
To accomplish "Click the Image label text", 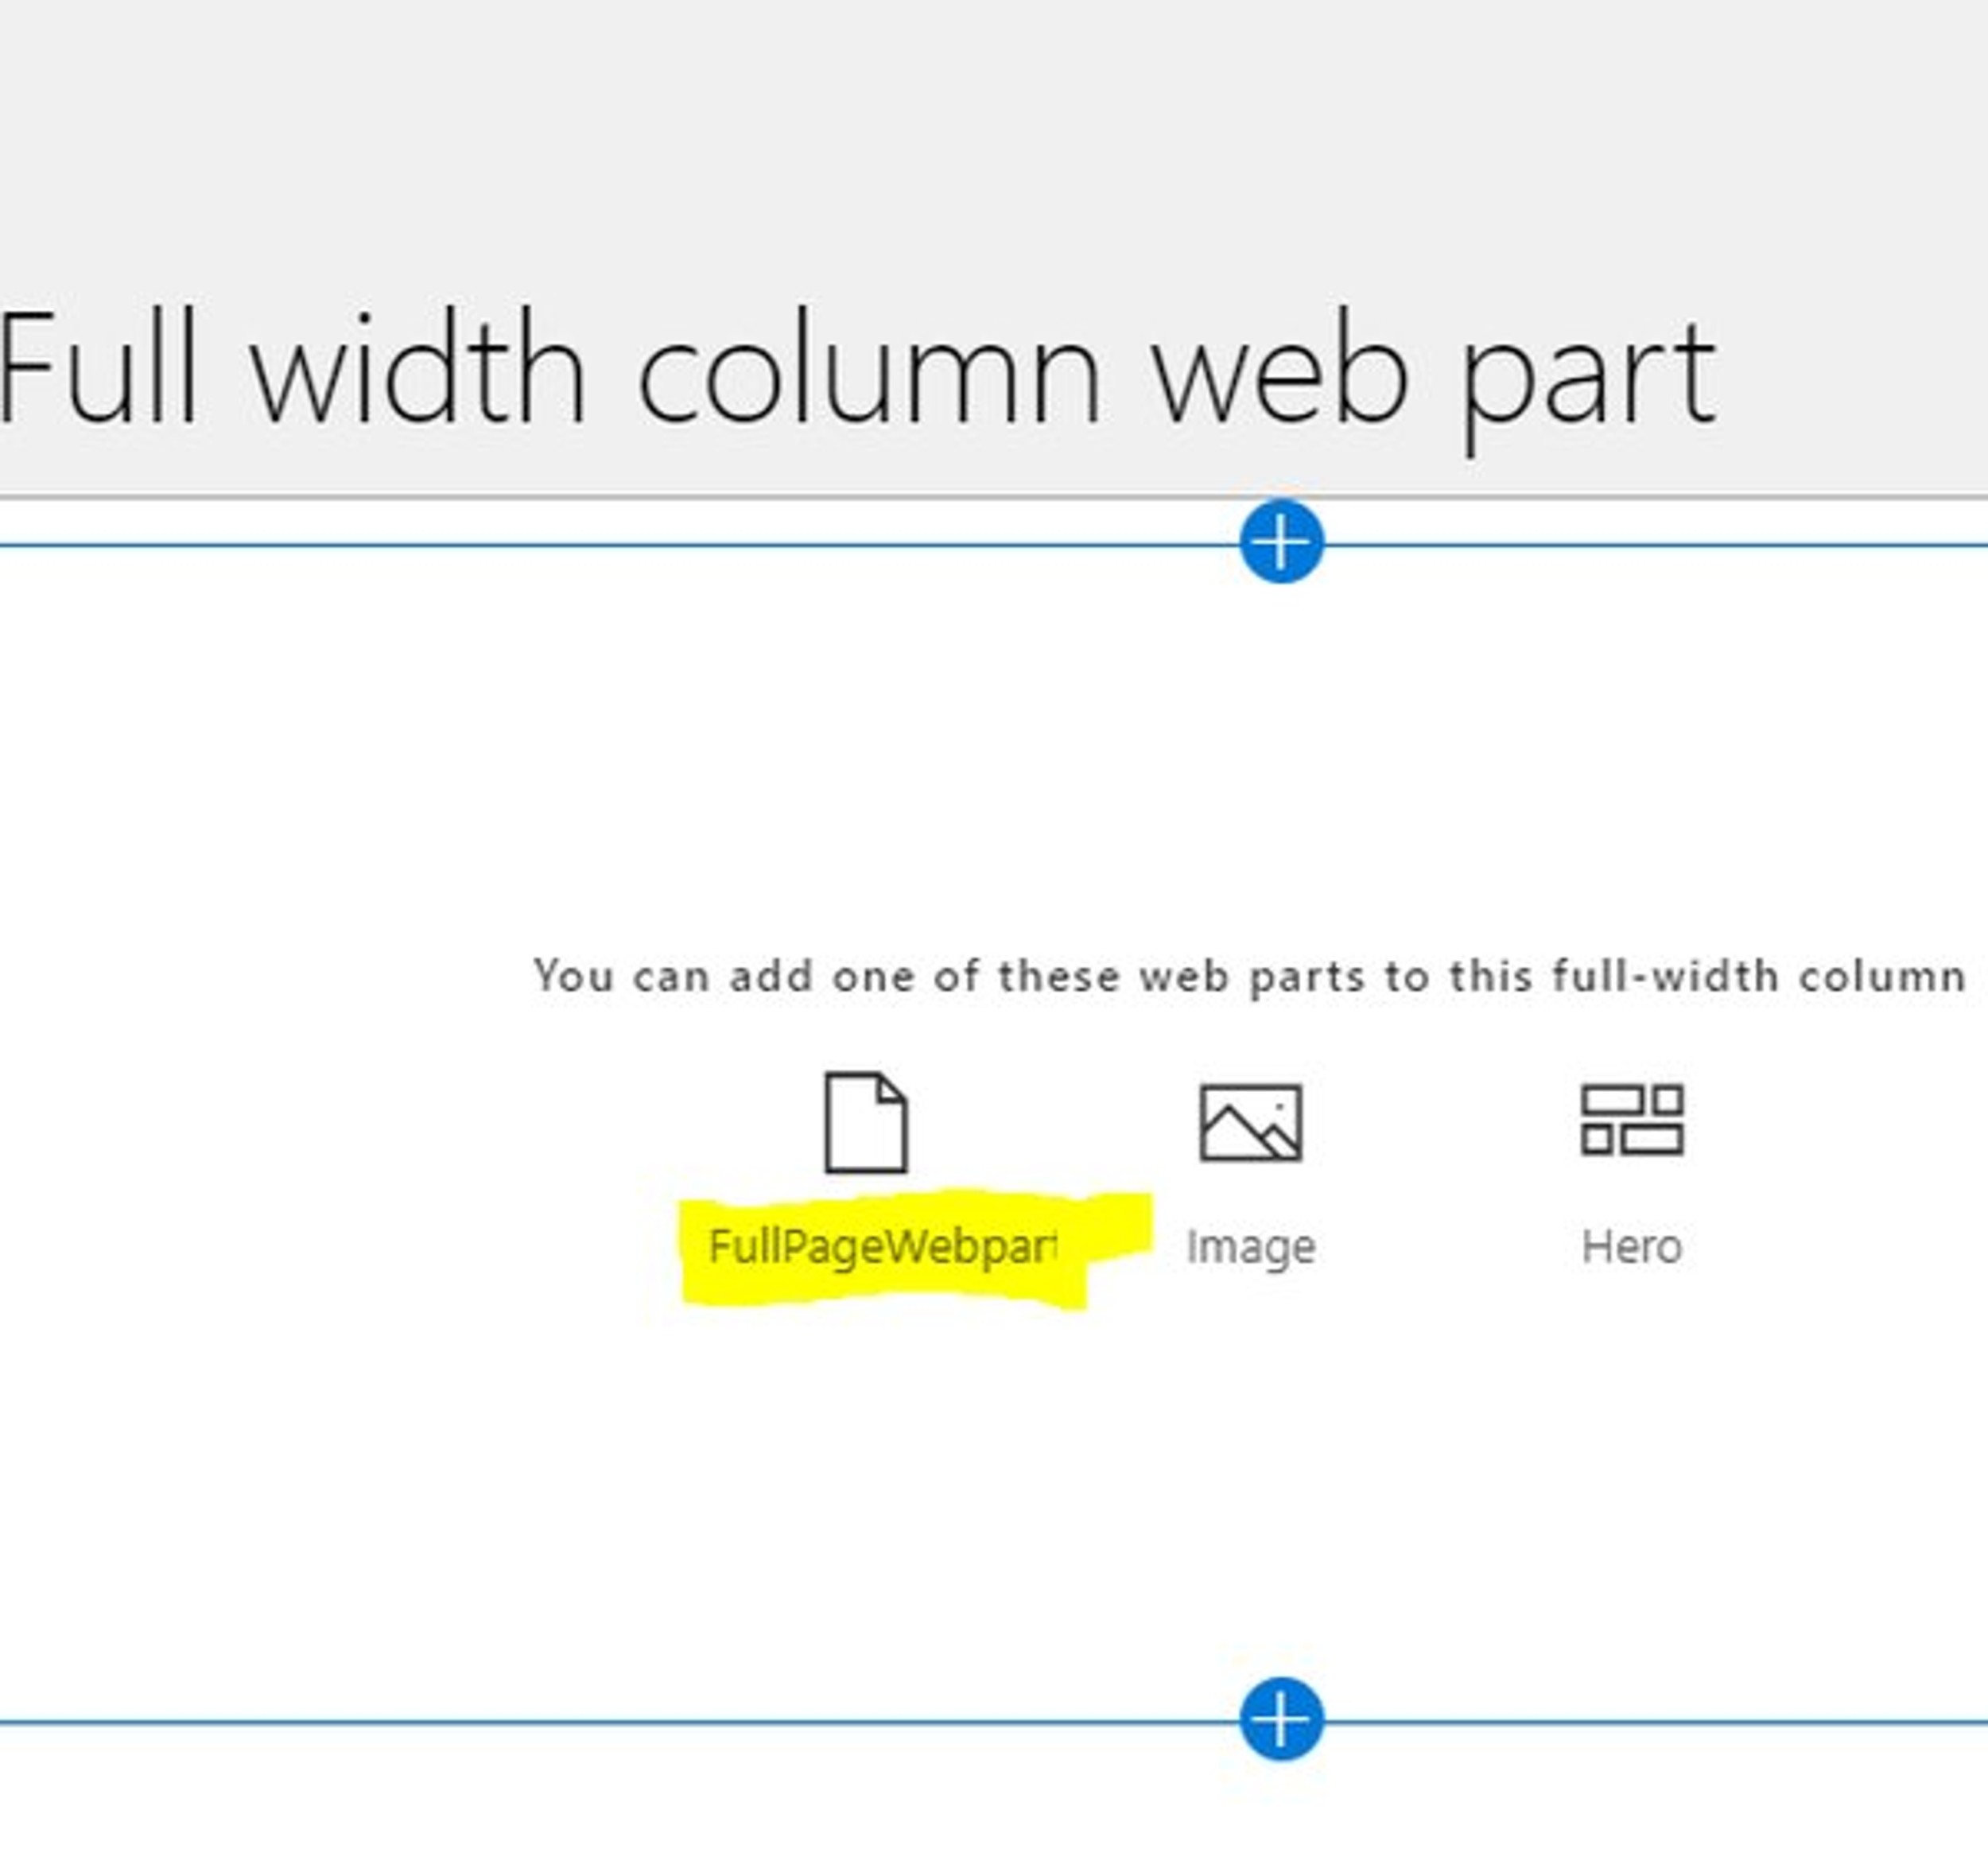I will [x=1250, y=1246].
